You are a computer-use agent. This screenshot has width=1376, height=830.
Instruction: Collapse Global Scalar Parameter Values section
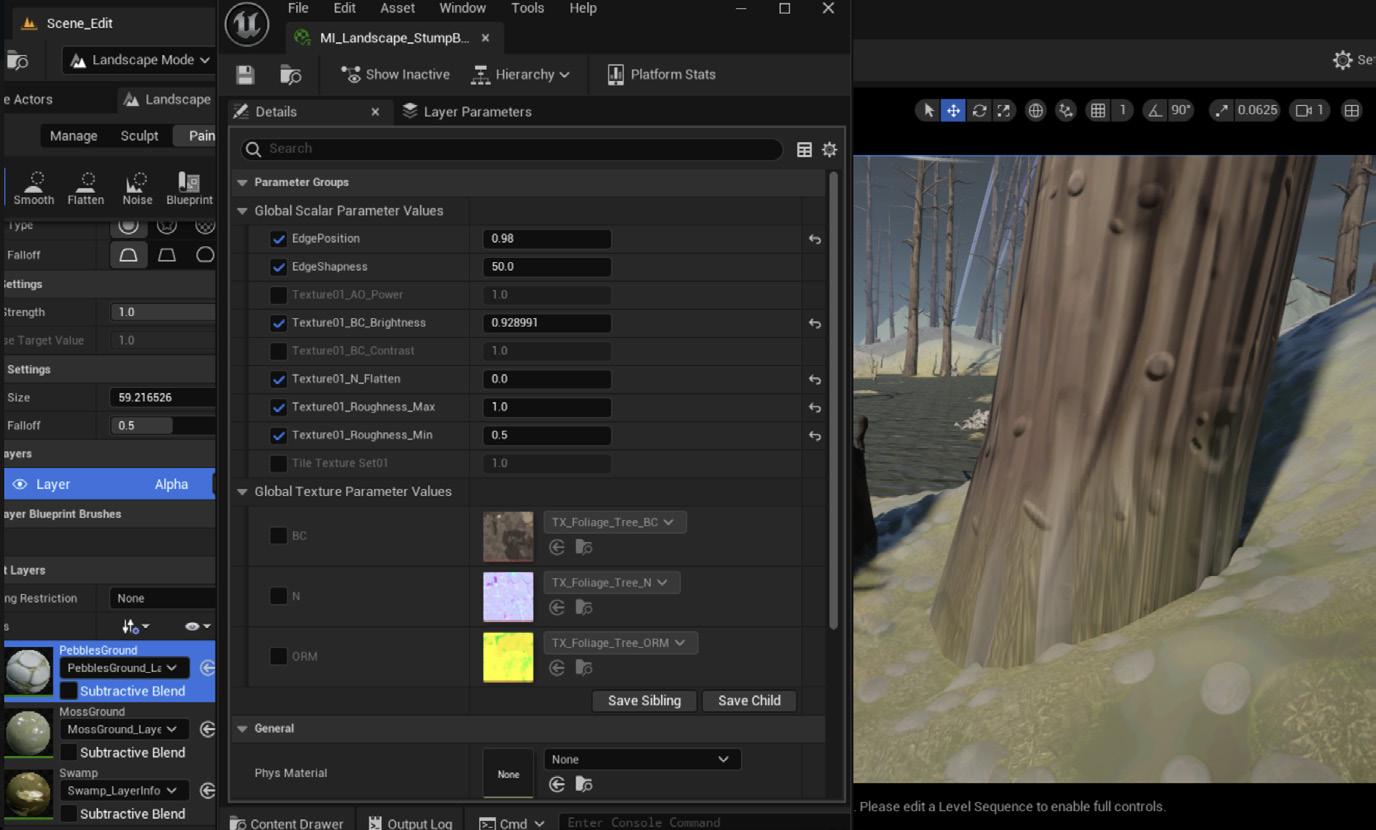(242, 211)
